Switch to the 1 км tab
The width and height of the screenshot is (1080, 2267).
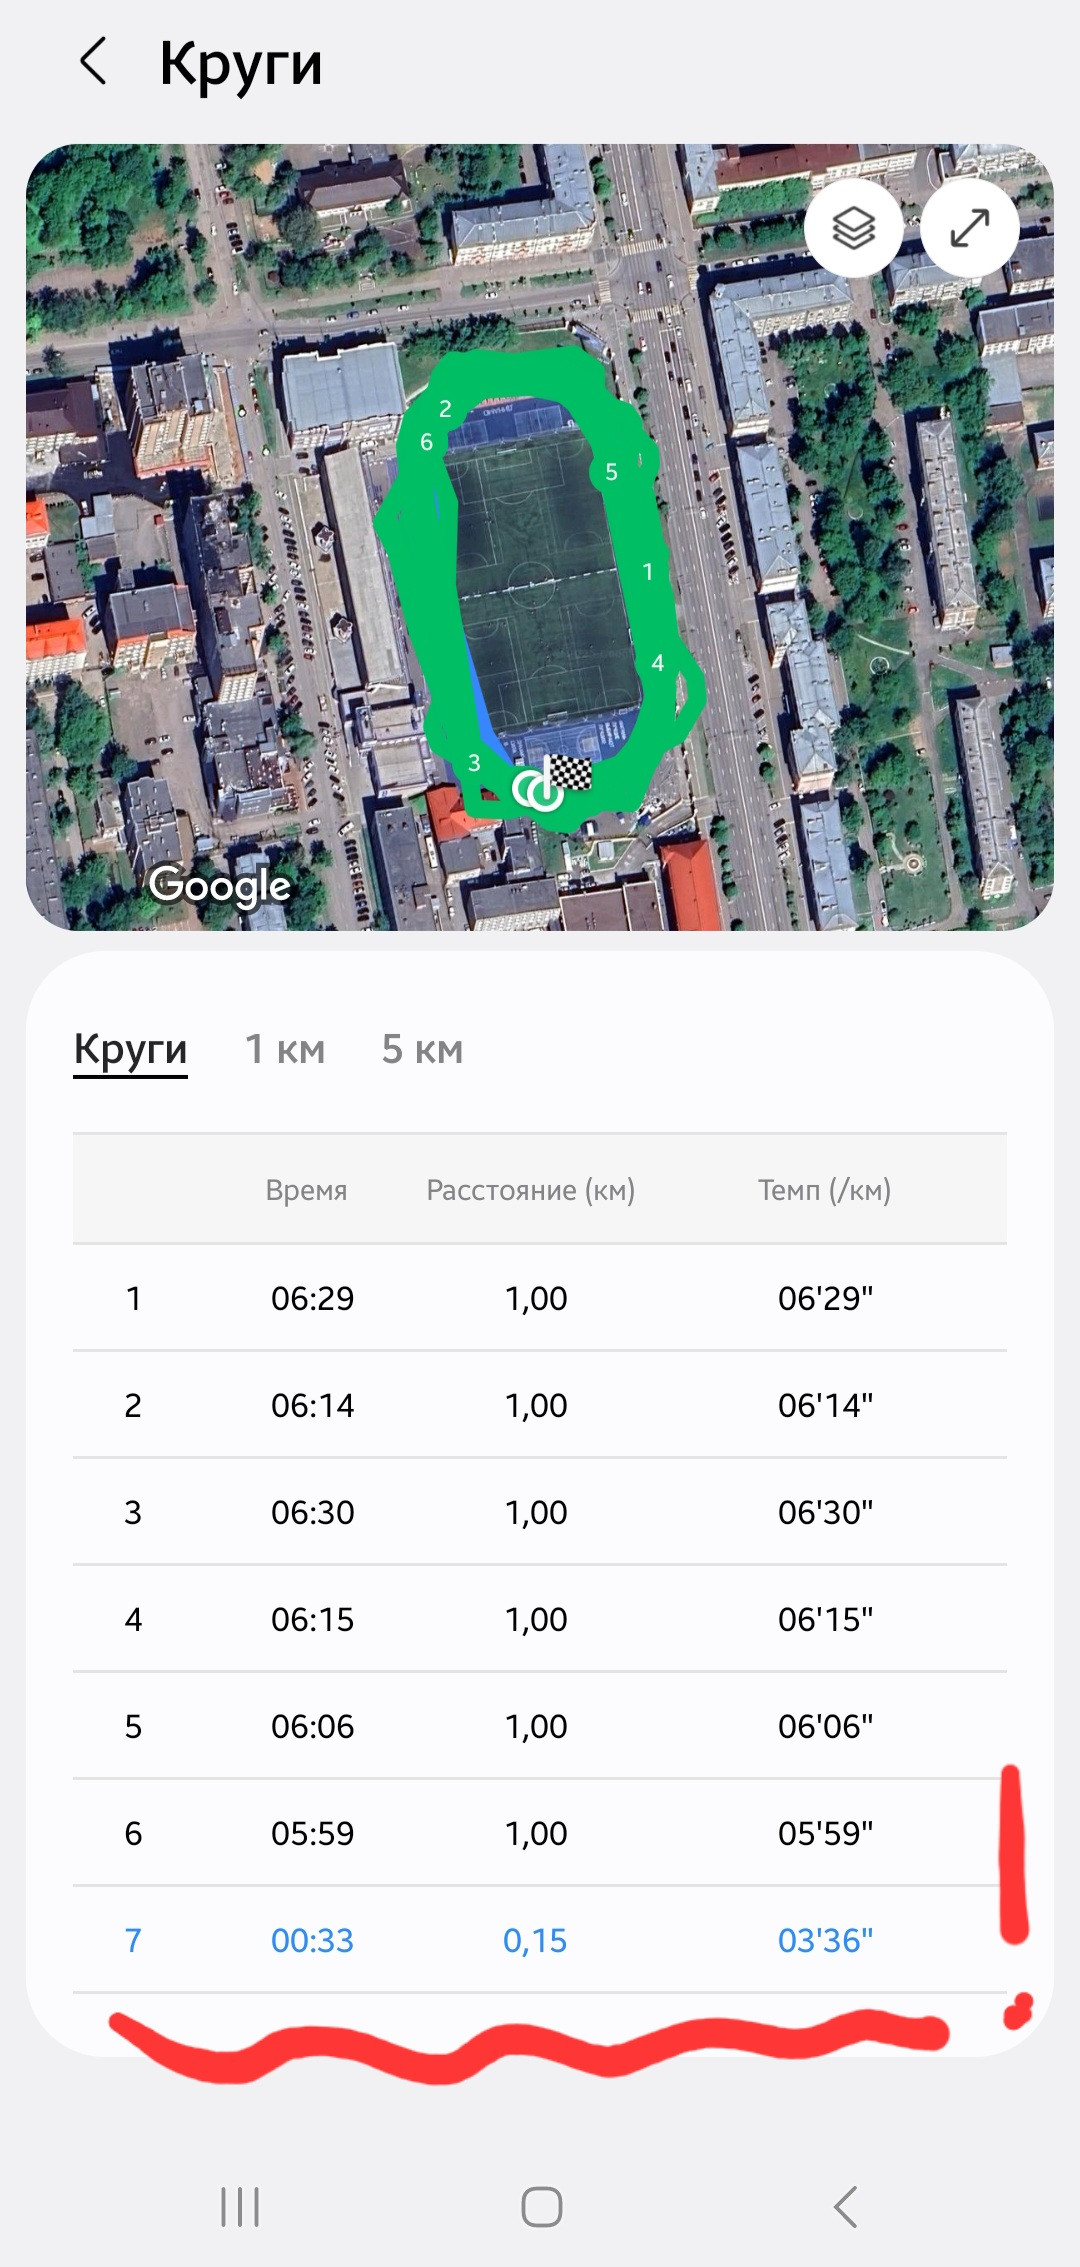coord(286,1050)
